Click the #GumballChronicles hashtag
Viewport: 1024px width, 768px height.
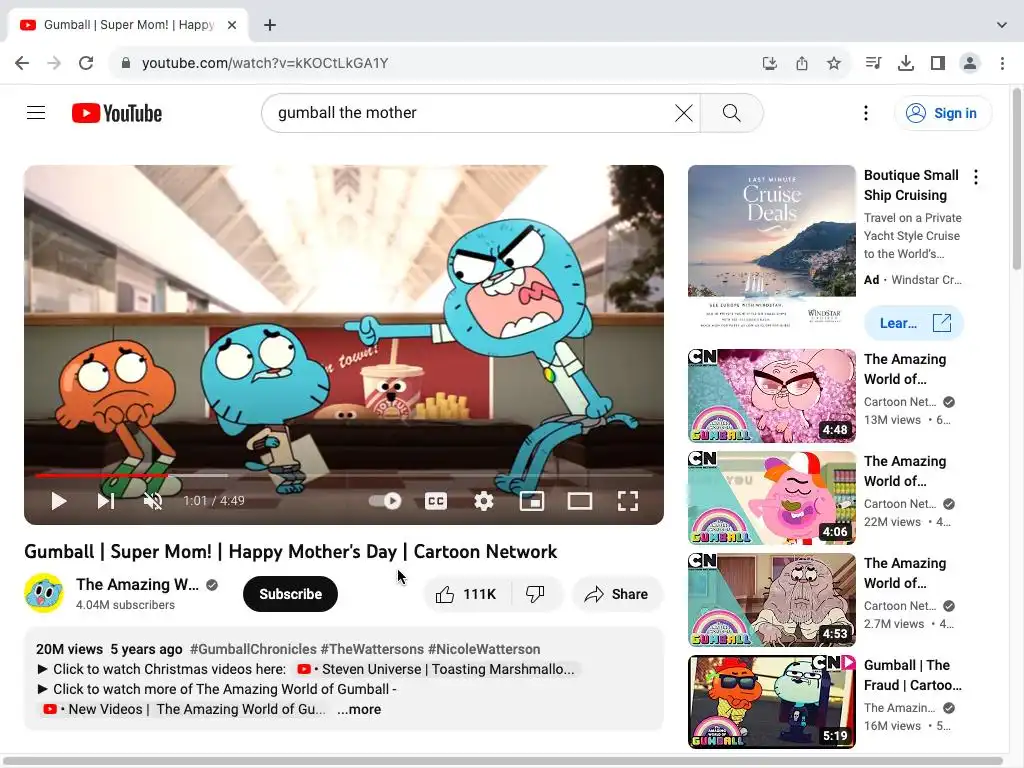(x=253, y=649)
